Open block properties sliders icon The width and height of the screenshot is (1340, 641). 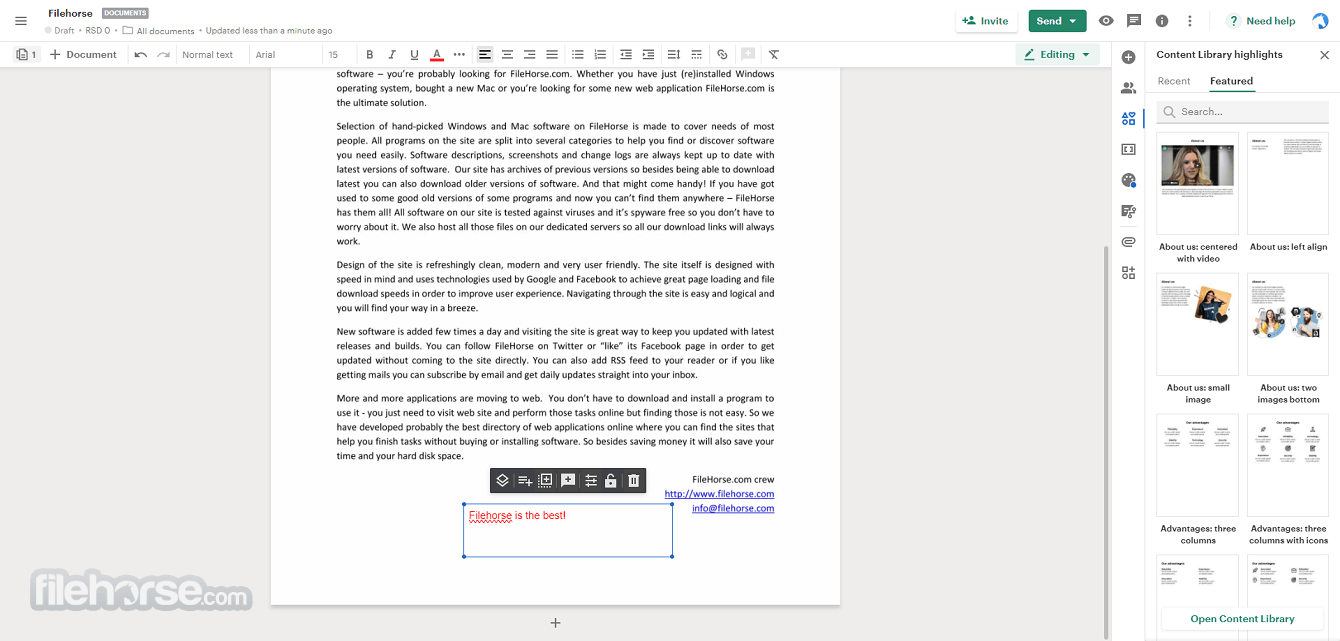click(x=591, y=481)
